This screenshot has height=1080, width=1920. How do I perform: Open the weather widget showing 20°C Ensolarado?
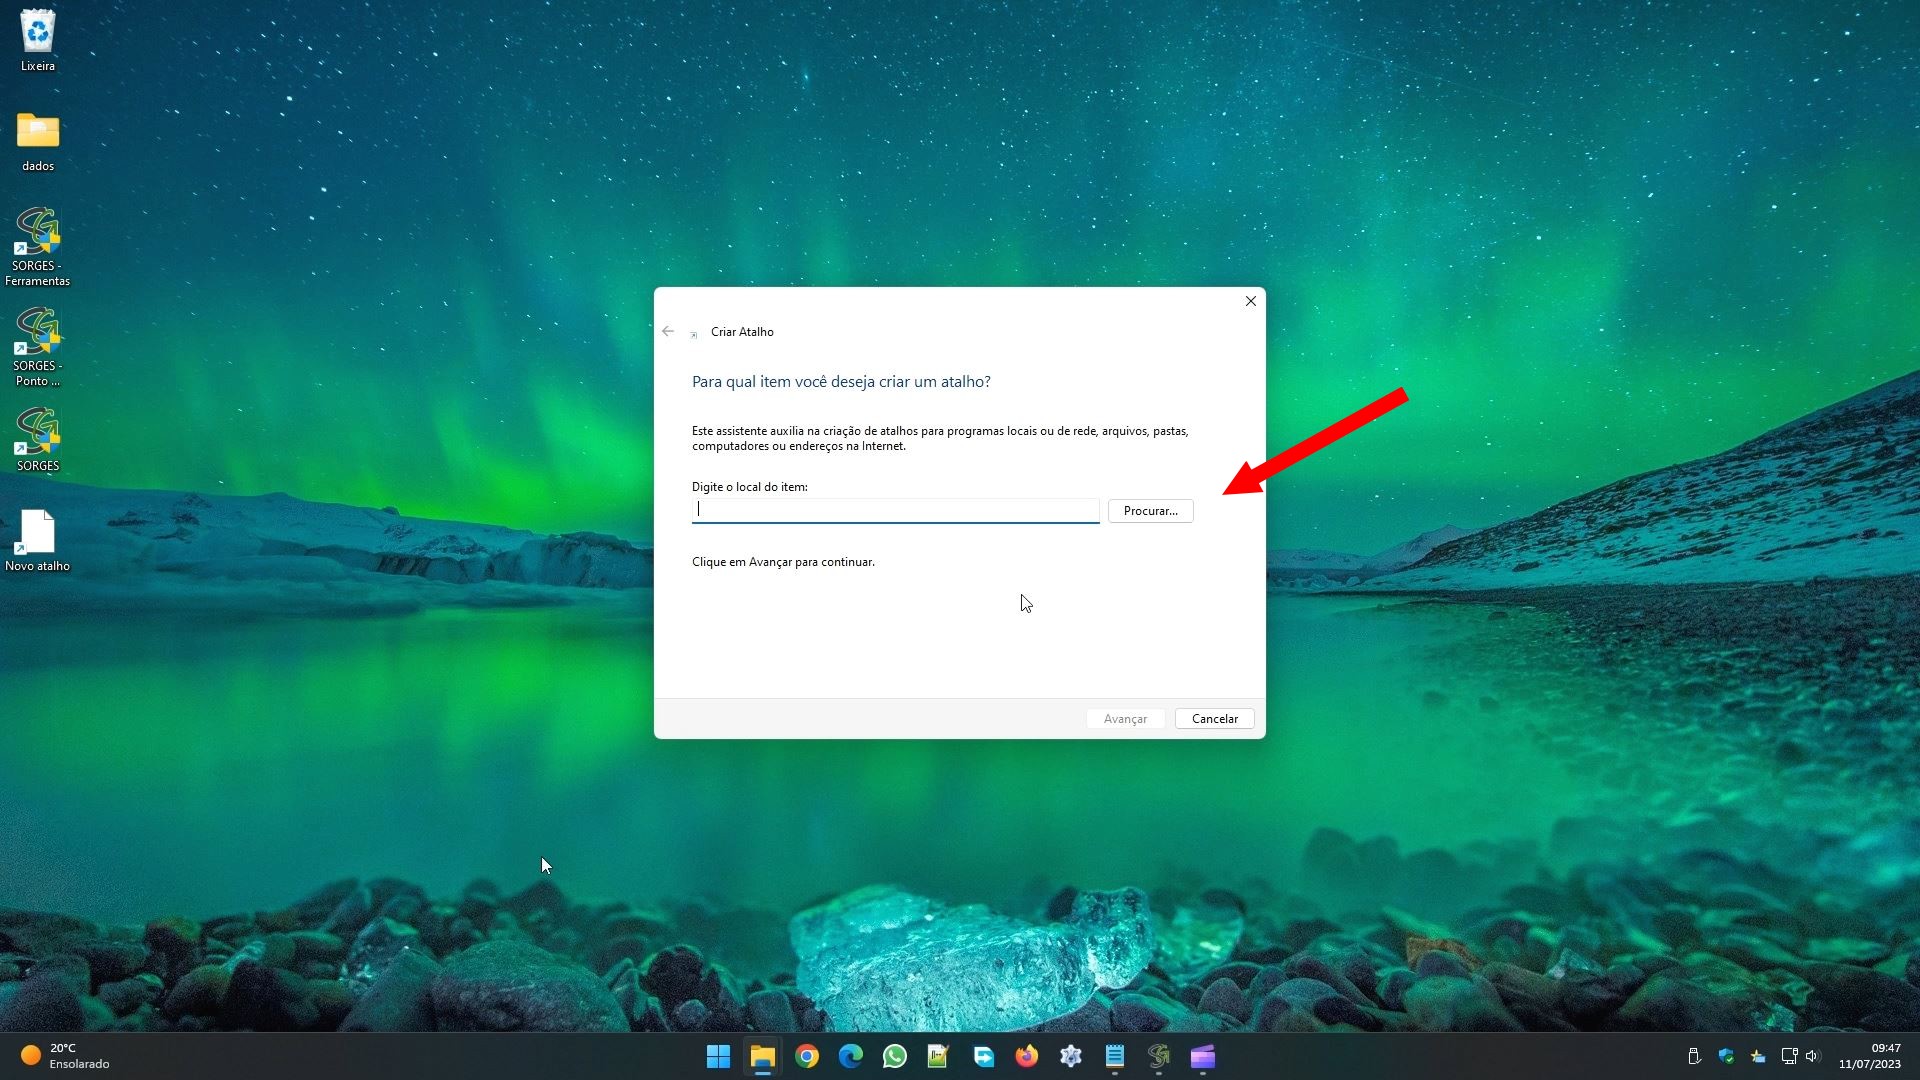pos(66,1056)
